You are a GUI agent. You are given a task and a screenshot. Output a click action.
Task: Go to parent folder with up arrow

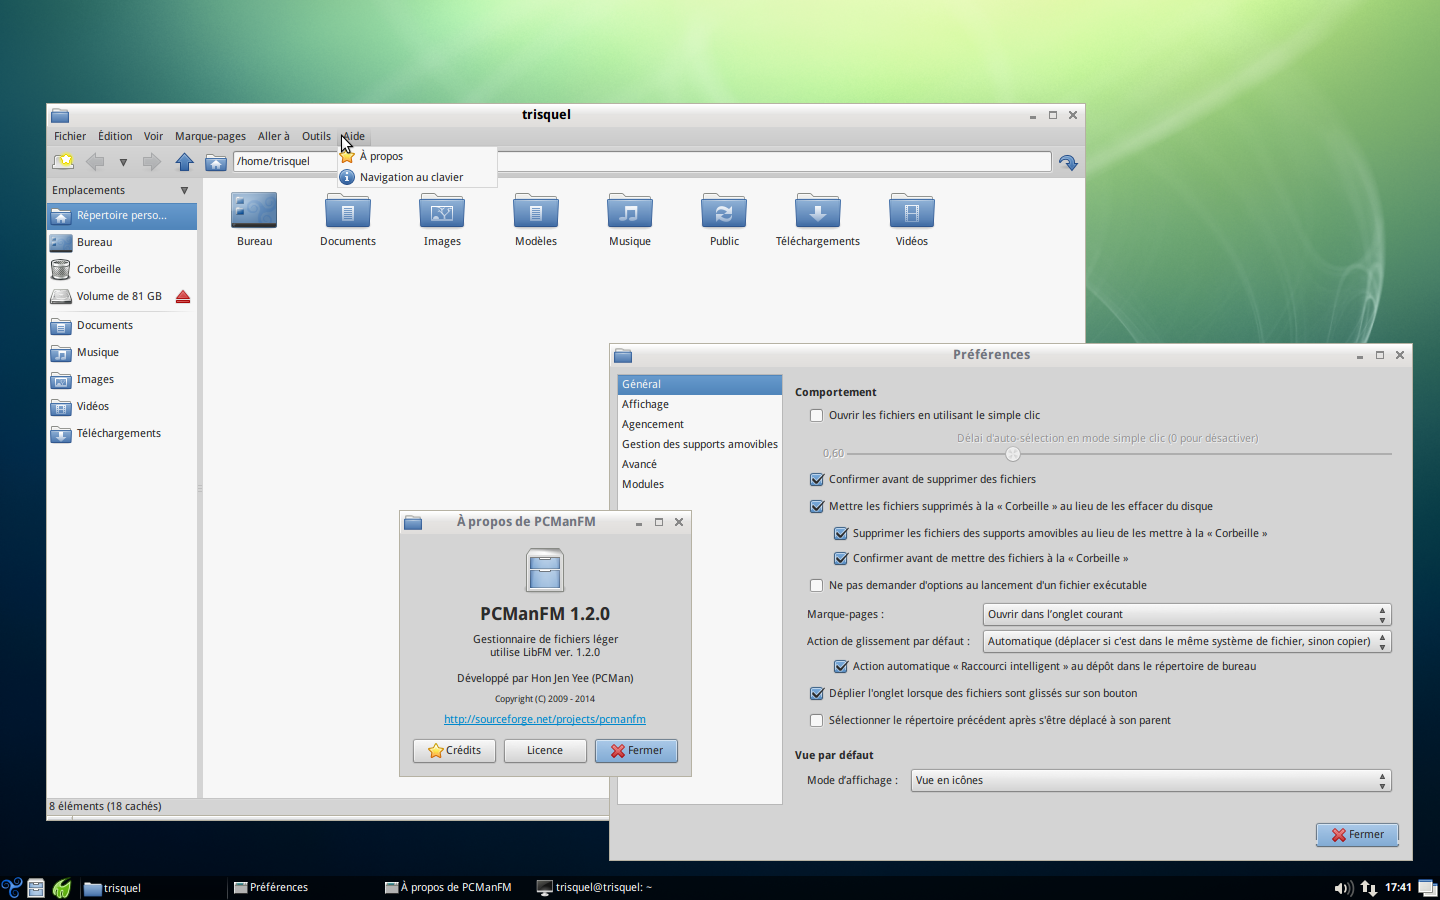(x=184, y=161)
